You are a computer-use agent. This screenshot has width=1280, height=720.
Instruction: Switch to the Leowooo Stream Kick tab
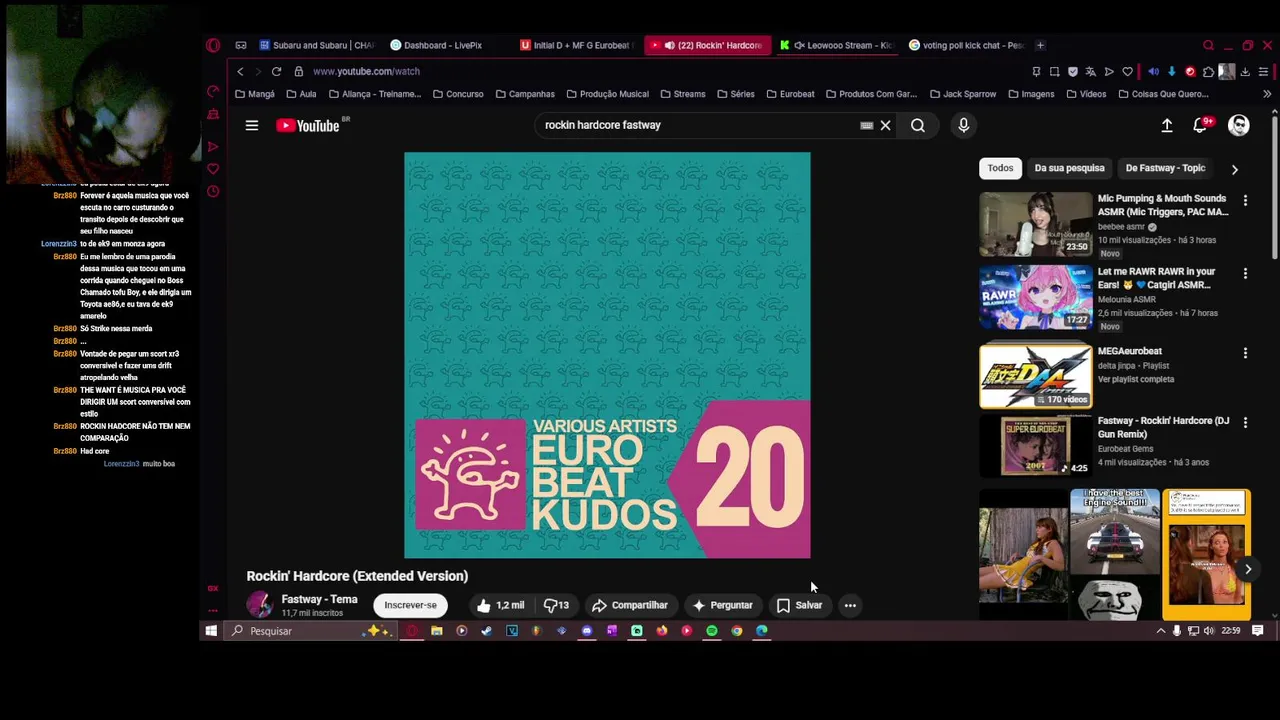836,45
